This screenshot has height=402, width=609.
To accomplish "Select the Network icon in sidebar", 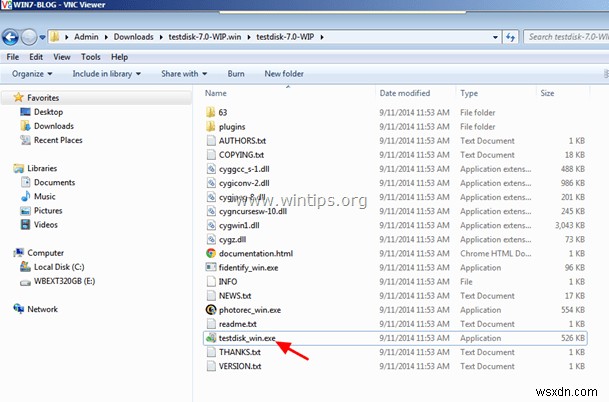I will 18,309.
